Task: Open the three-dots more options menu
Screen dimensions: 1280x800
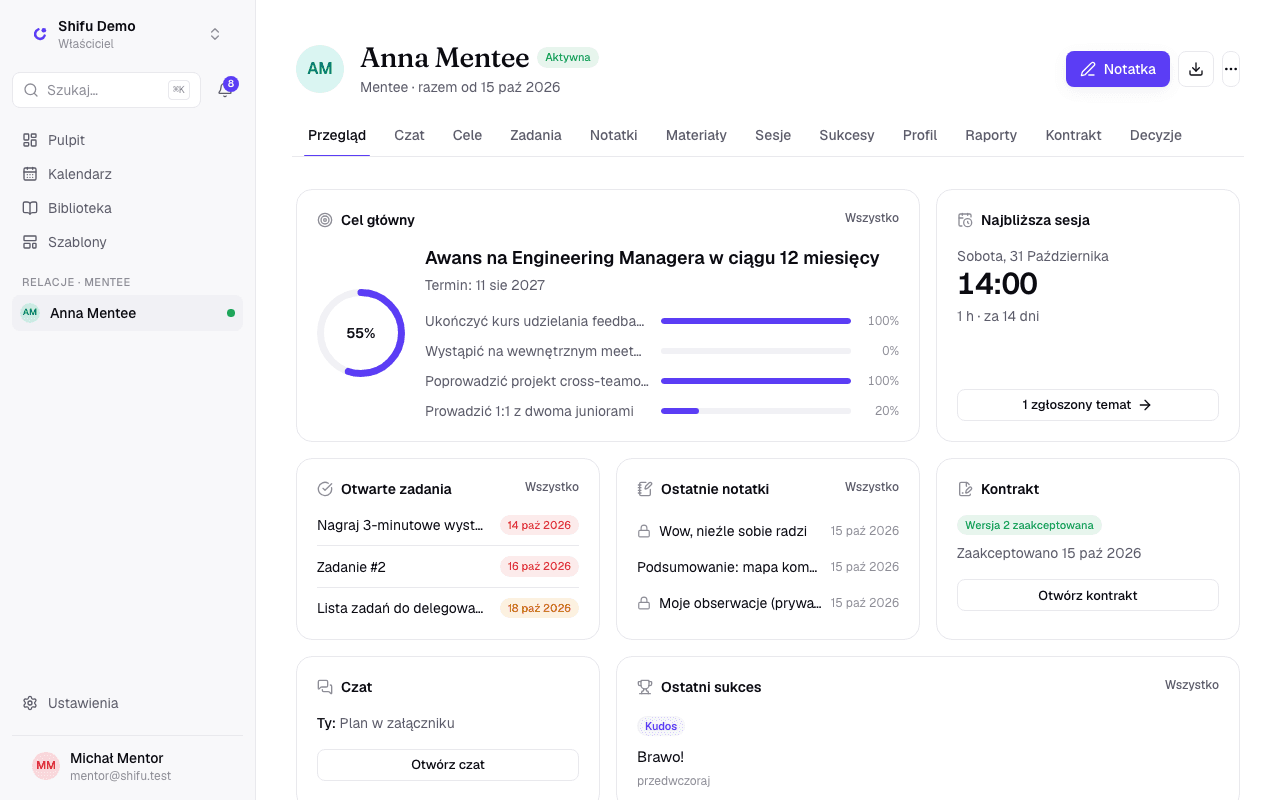Action: (1231, 69)
